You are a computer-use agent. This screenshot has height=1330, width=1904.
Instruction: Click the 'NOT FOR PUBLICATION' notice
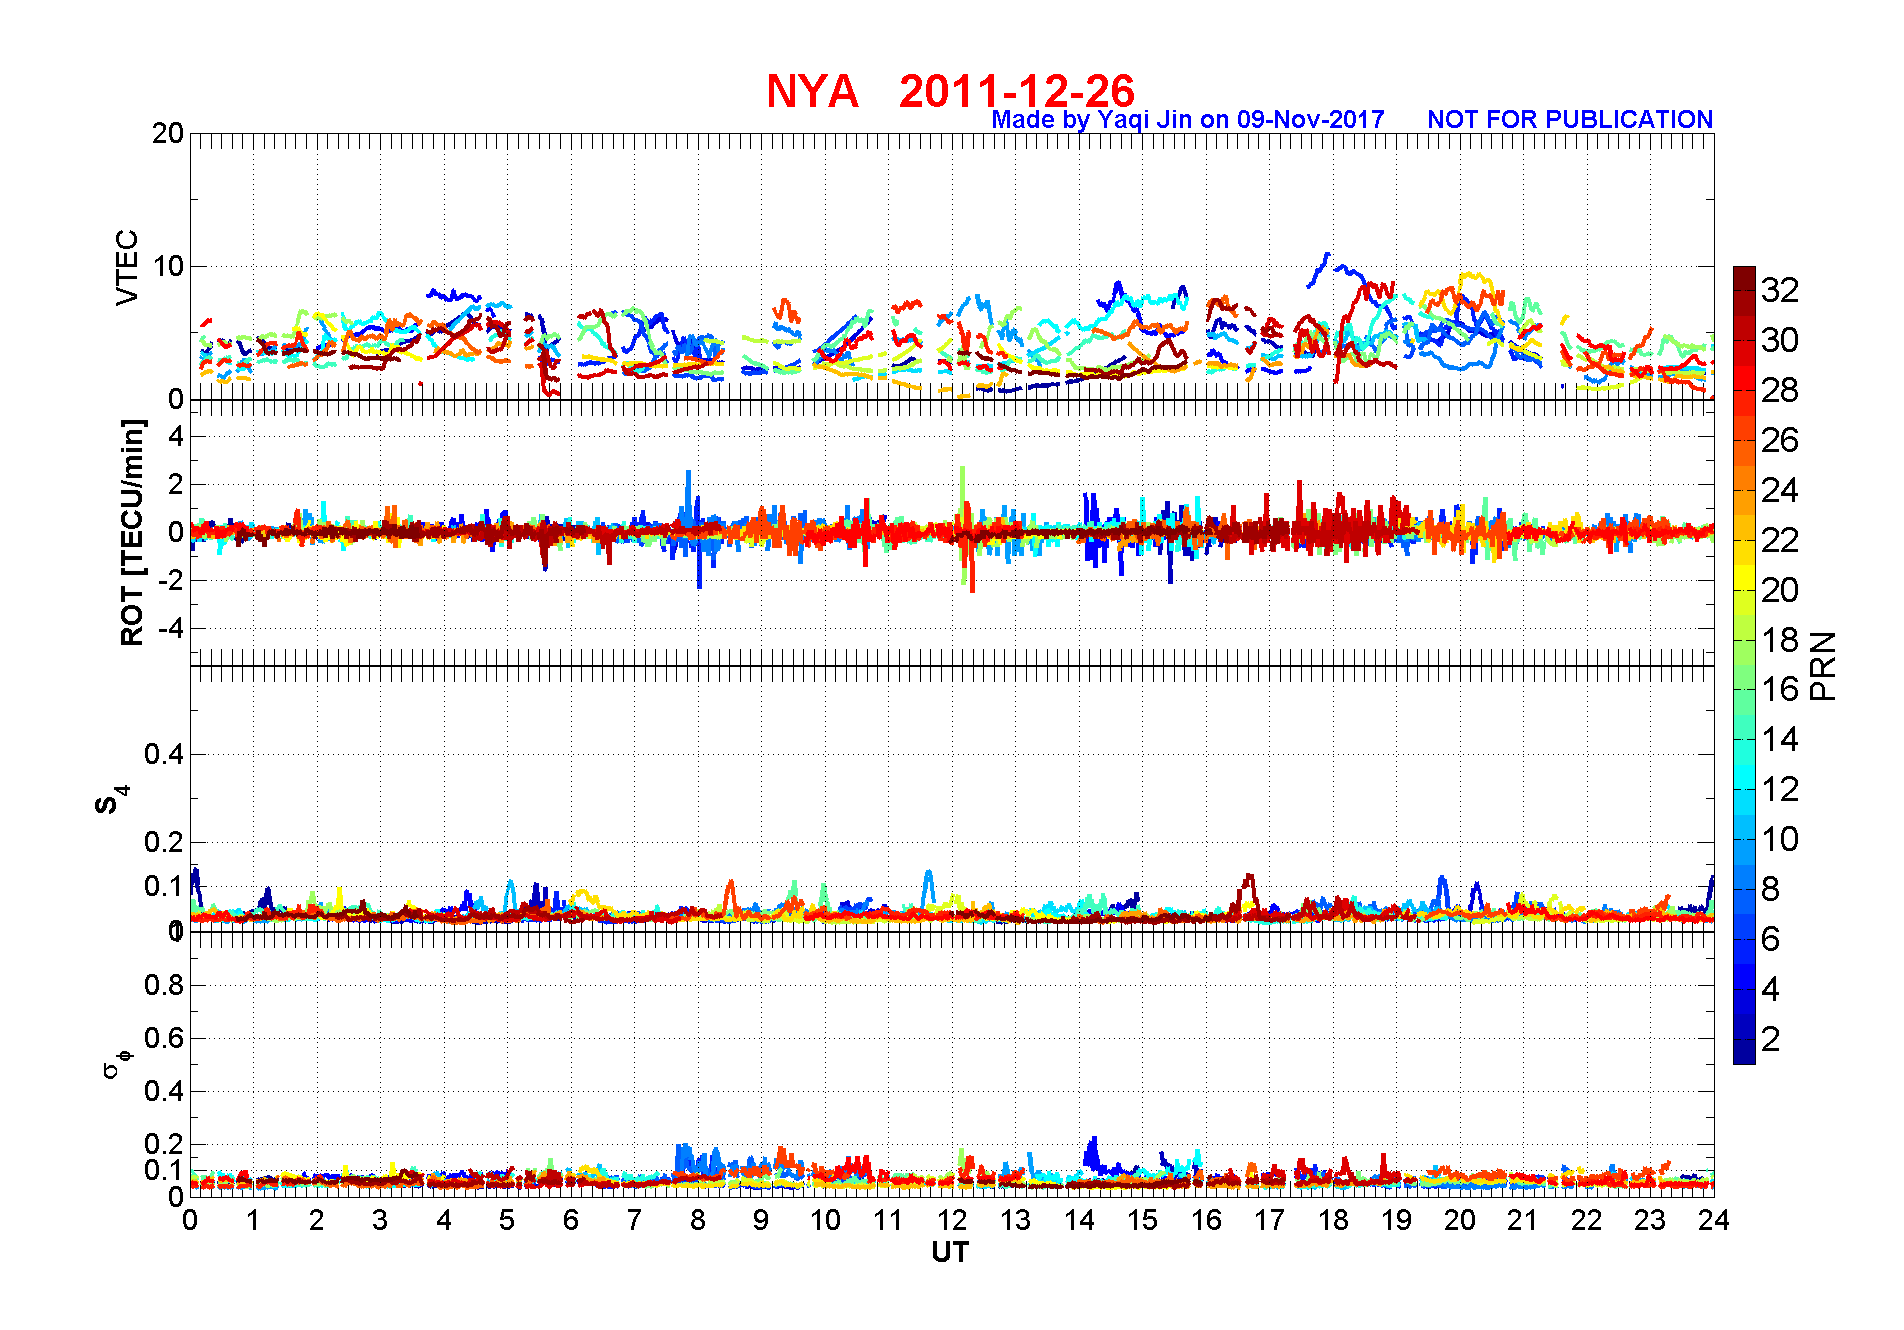[x=1570, y=120]
